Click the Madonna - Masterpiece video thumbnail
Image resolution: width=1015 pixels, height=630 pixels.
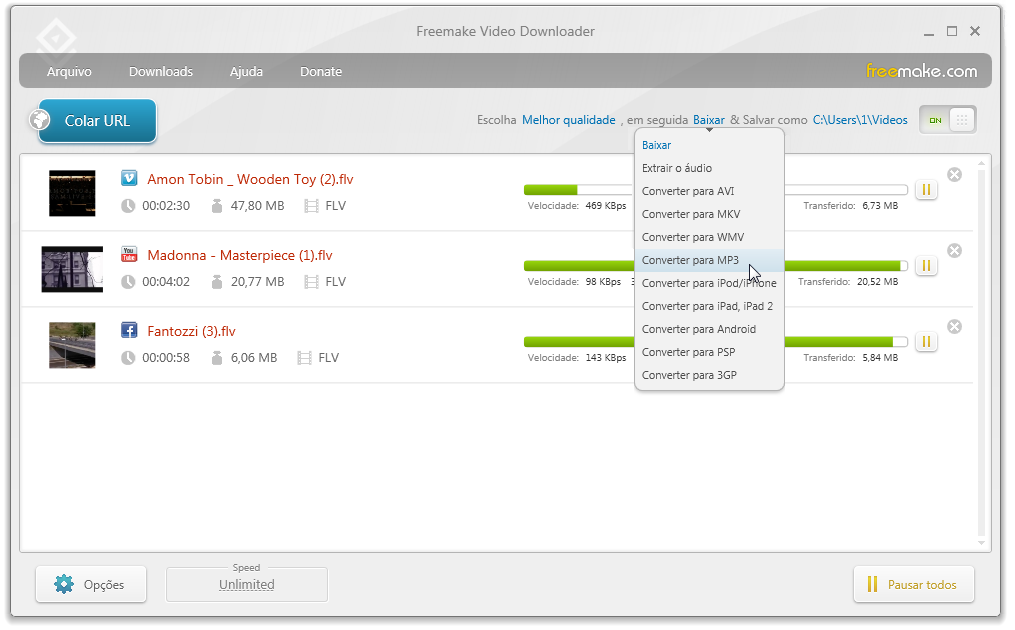[72, 269]
